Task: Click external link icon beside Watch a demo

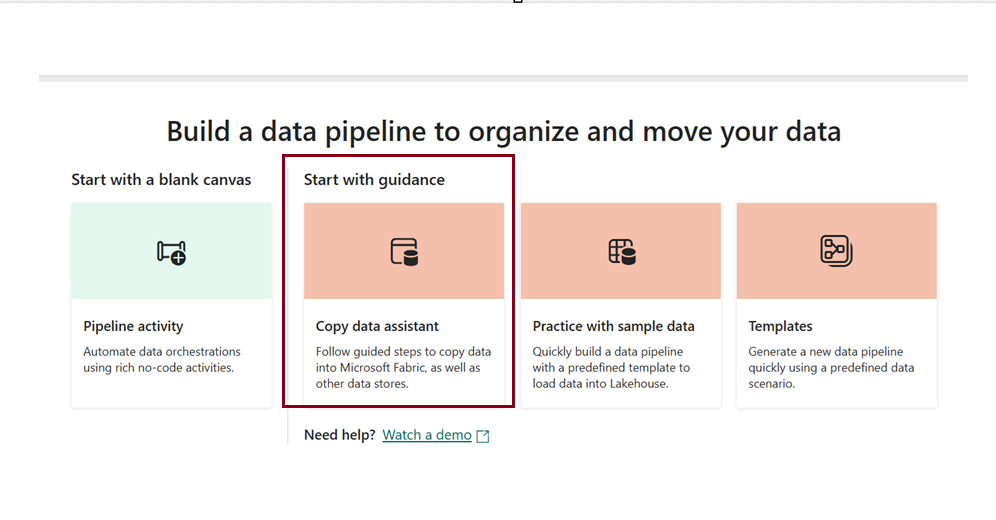Action: click(483, 436)
